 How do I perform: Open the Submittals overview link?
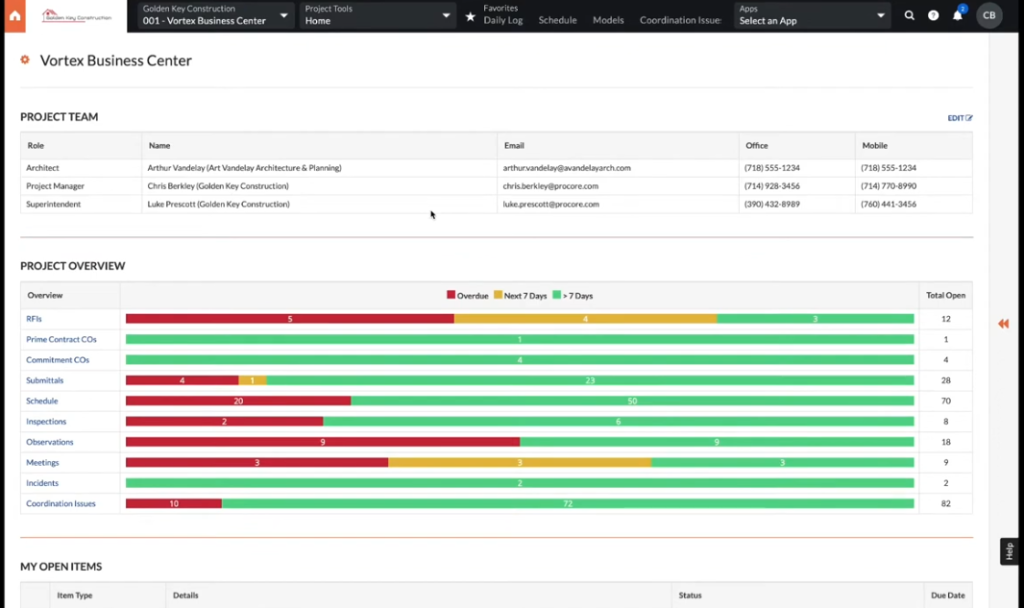[x=44, y=380]
